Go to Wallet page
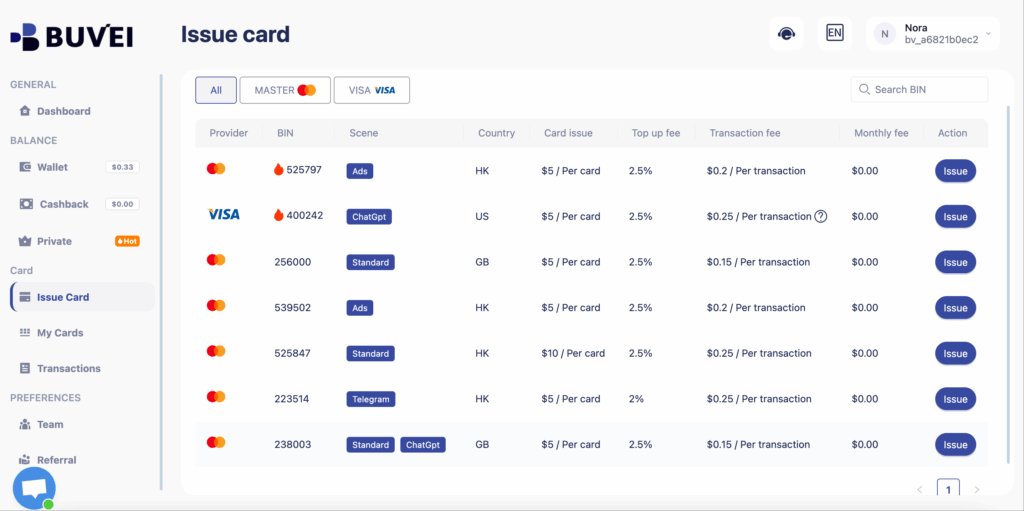The image size is (1024, 511). click(52, 167)
